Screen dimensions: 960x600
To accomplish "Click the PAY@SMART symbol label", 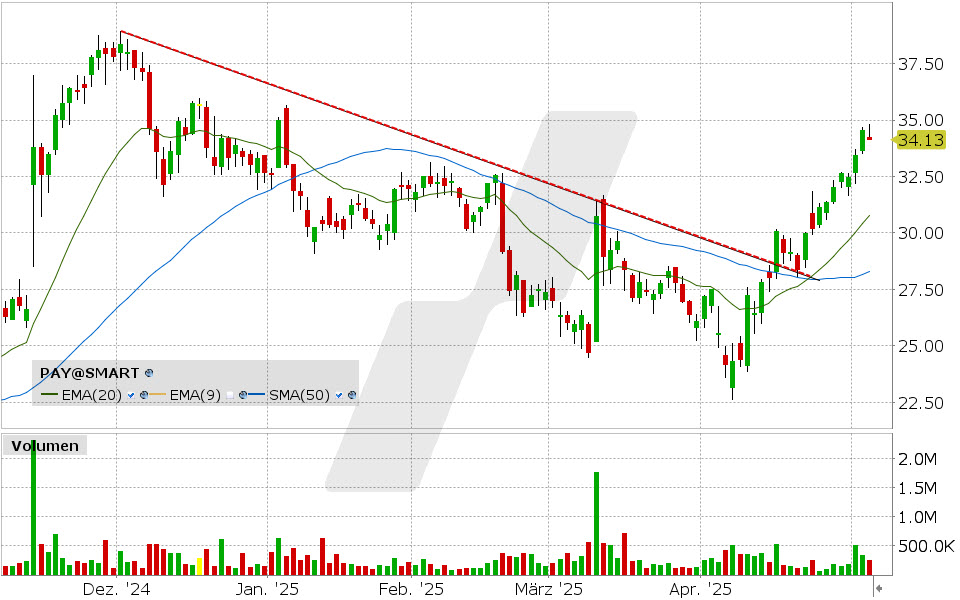I will coord(89,373).
